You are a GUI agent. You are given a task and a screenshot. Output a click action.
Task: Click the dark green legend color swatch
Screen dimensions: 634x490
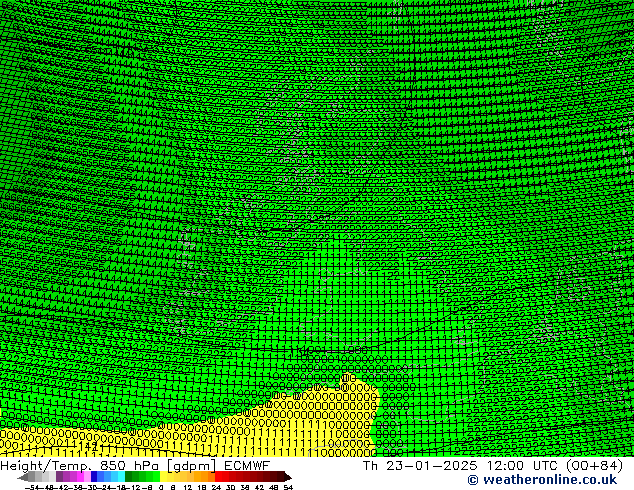(x=128, y=477)
